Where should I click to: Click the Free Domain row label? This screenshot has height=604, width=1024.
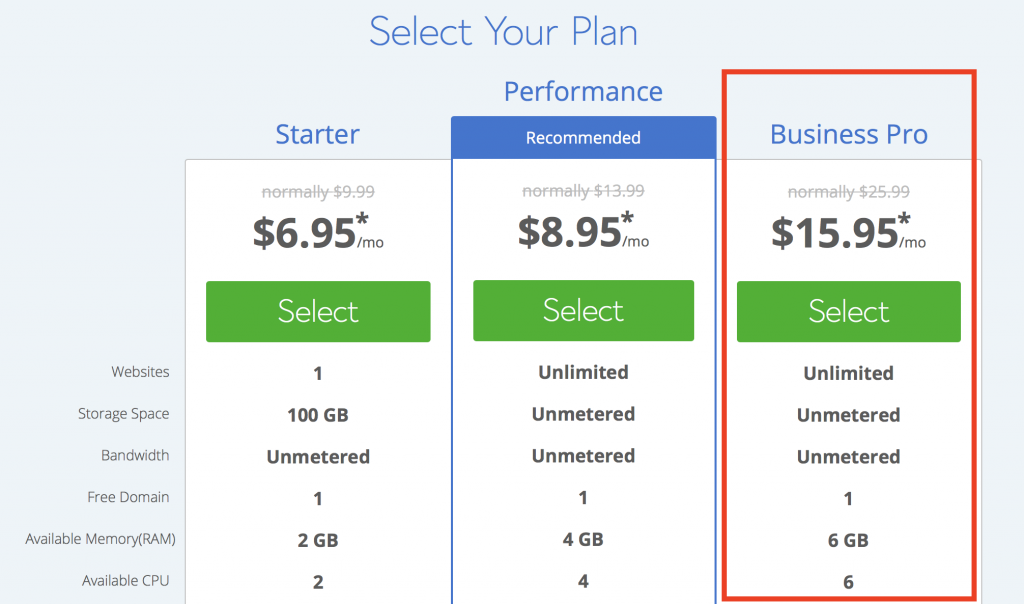(x=128, y=497)
